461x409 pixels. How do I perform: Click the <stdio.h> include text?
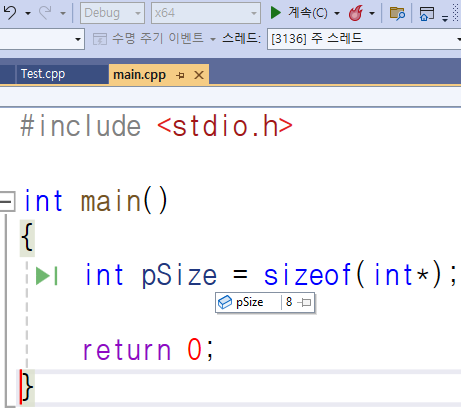click(225, 126)
